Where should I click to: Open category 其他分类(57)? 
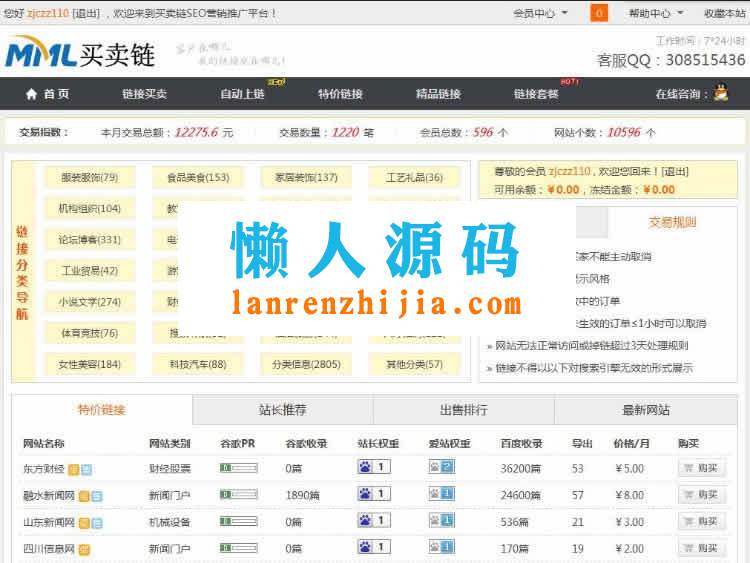(414, 364)
